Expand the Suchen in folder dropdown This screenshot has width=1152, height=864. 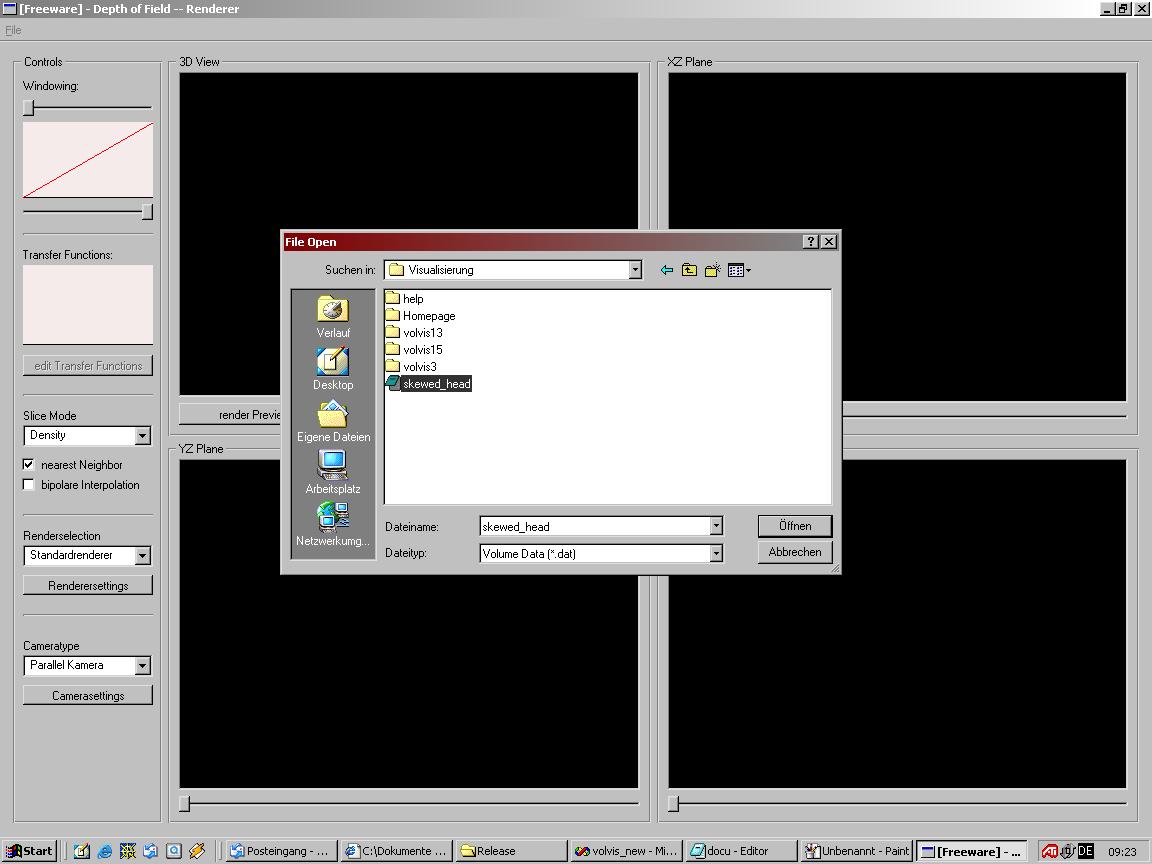635,270
